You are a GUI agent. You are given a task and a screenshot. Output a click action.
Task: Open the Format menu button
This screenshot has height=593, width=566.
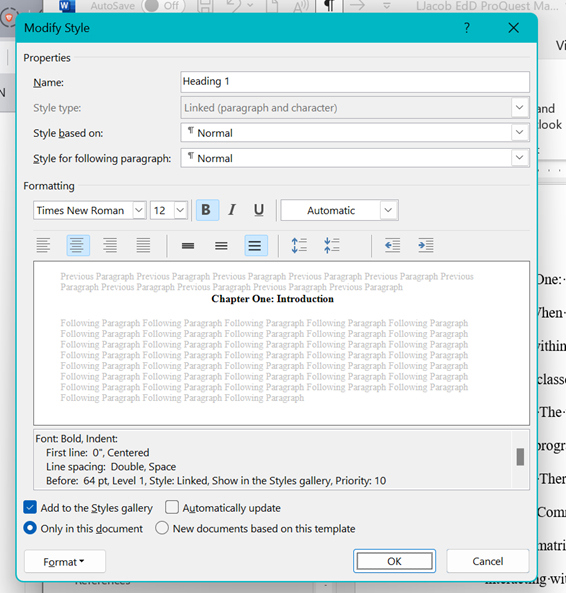(65, 562)
